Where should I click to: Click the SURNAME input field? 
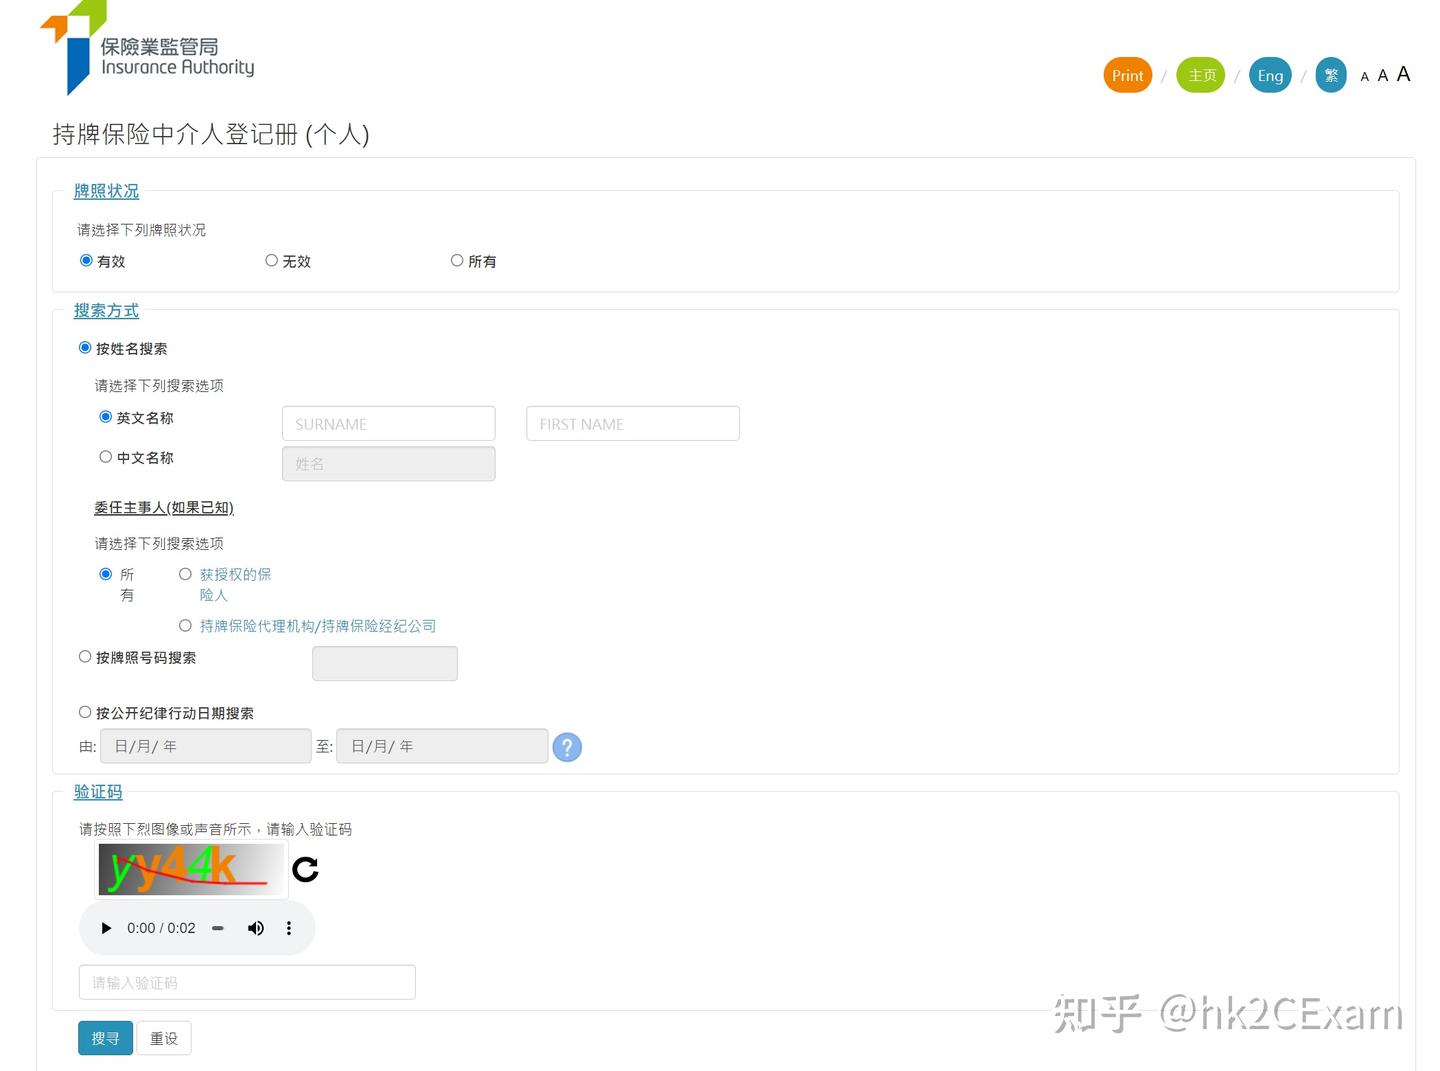point(388,423)
